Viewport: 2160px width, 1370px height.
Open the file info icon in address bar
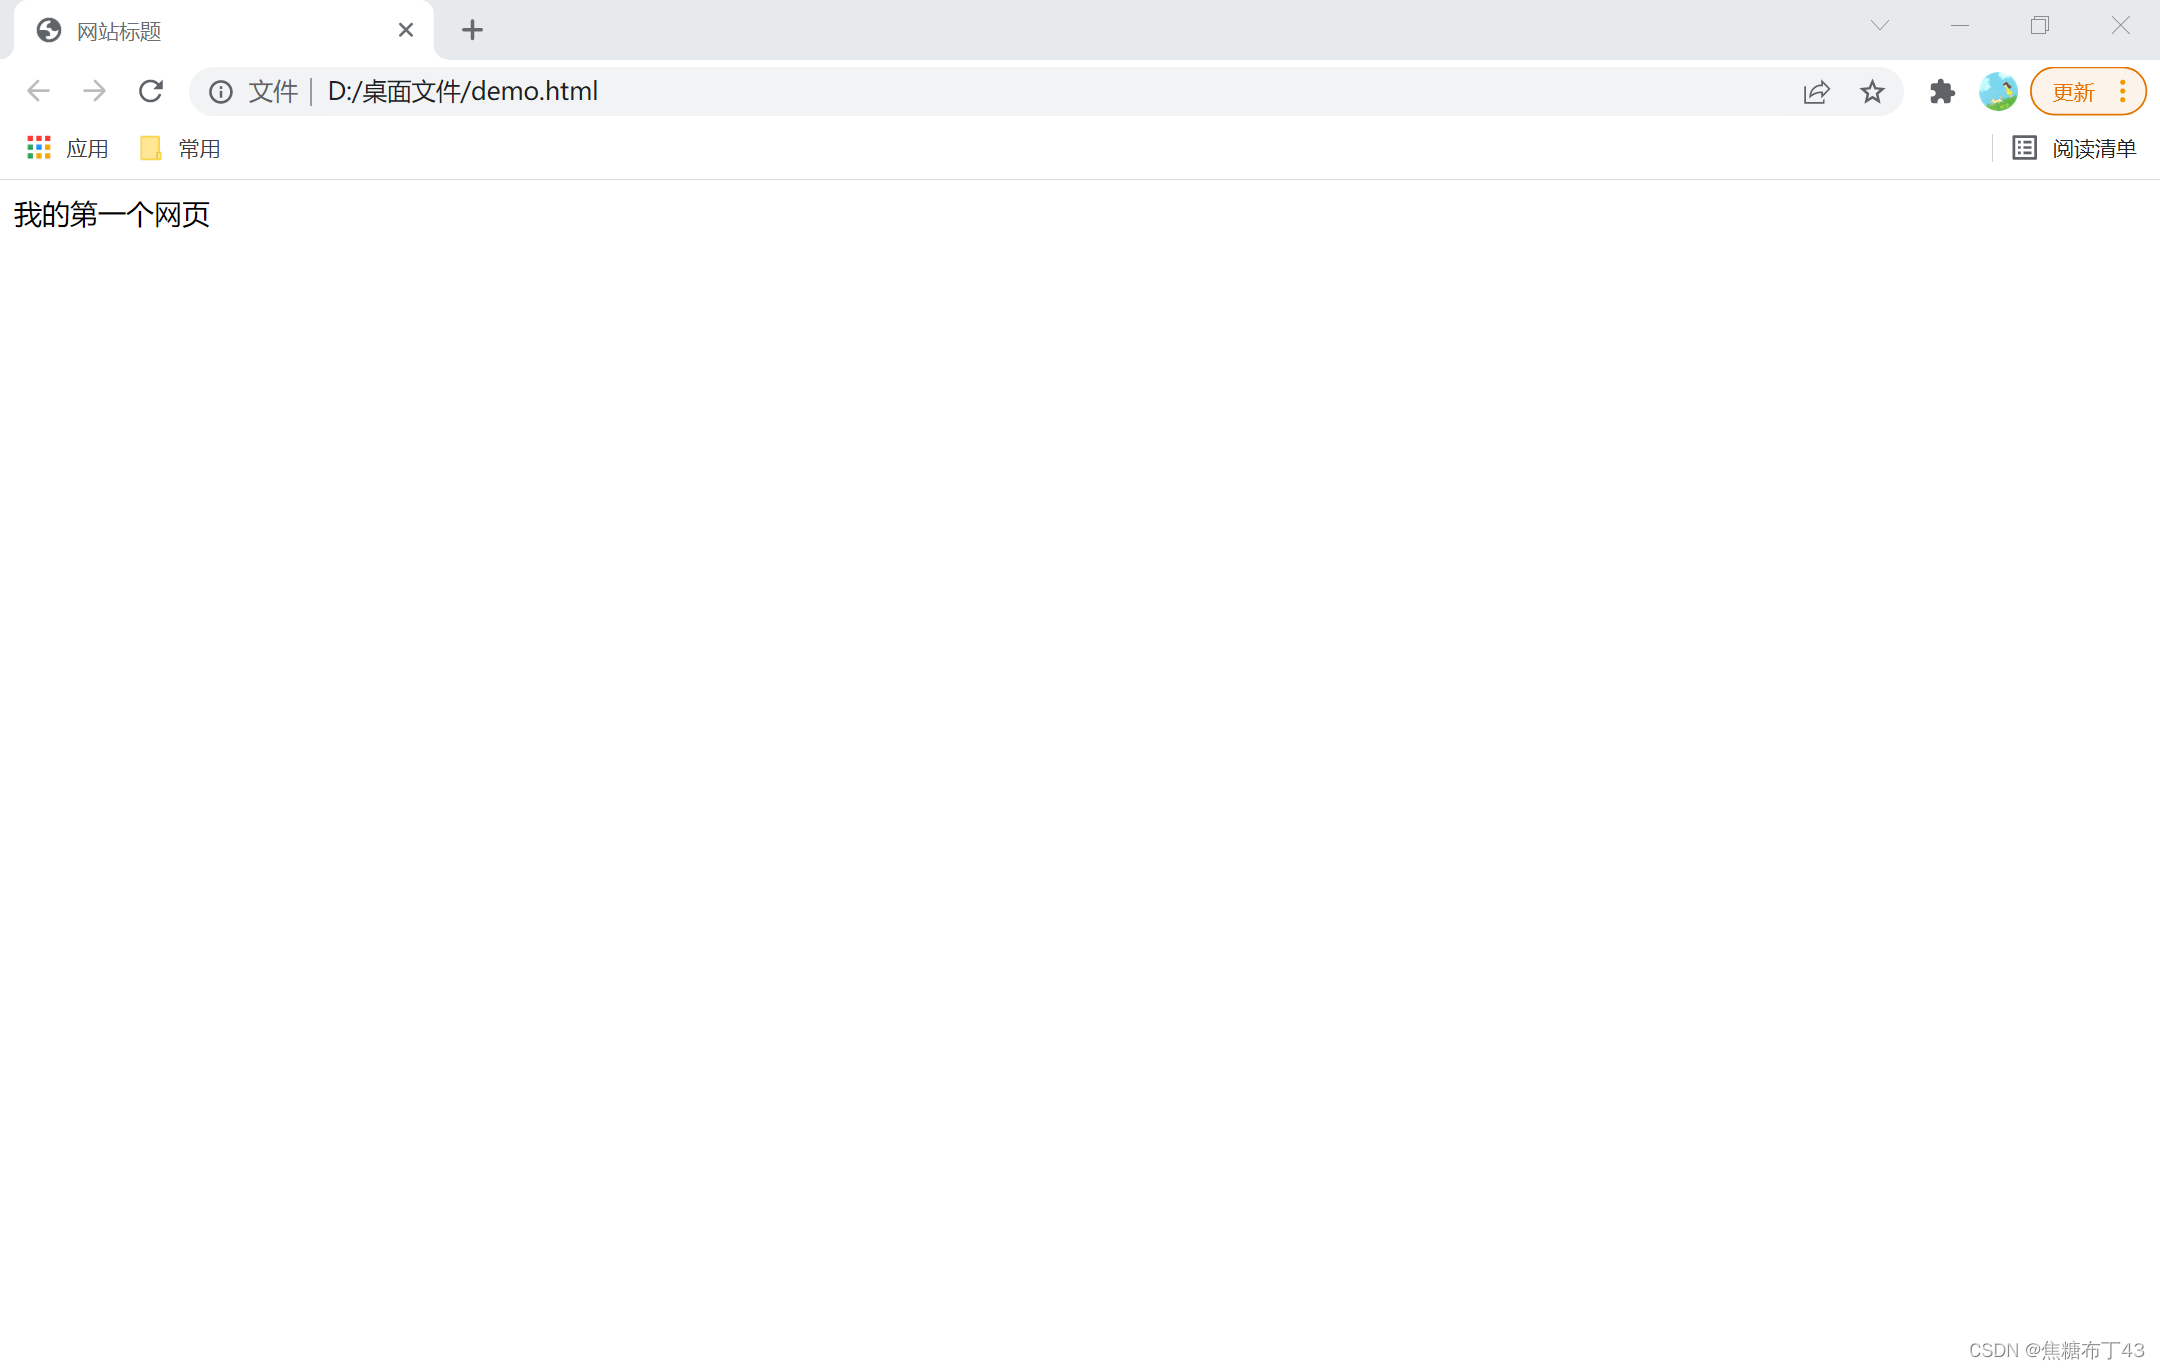tap(221, 92)
